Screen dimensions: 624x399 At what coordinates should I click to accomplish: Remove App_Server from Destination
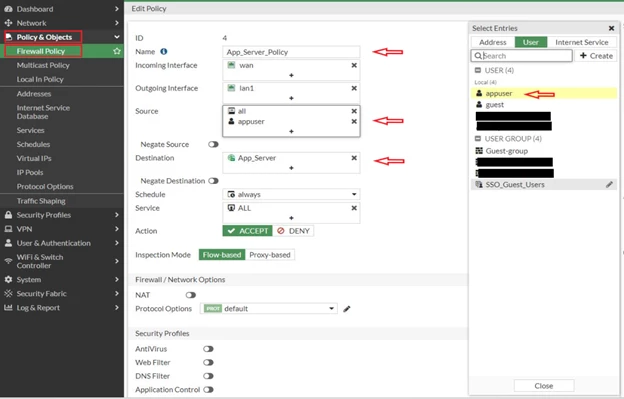tap(354, 158)
